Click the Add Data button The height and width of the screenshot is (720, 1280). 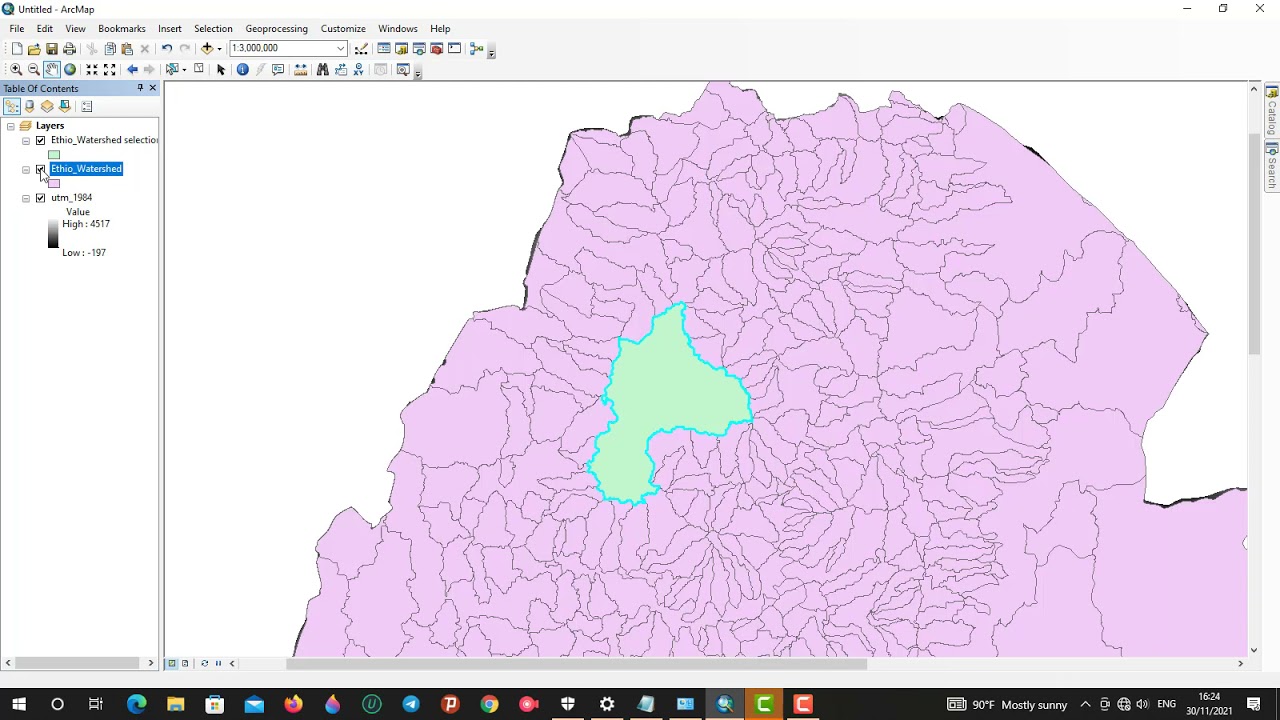(207, 48)
